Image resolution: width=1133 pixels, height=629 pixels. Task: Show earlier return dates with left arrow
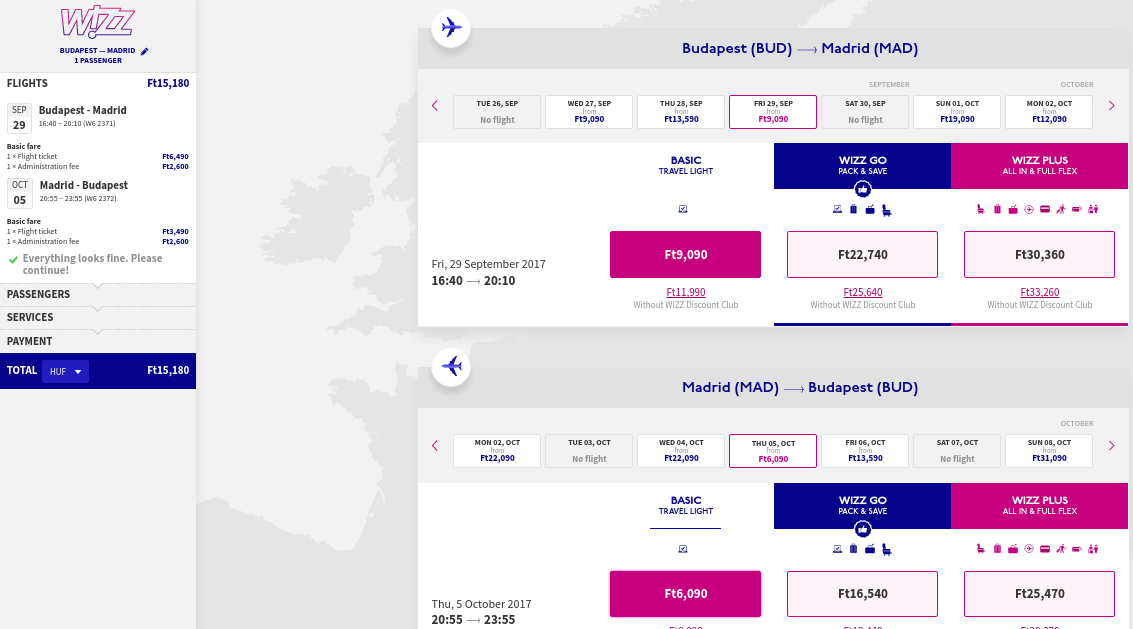pyautogui.click(x=434, y=445)
